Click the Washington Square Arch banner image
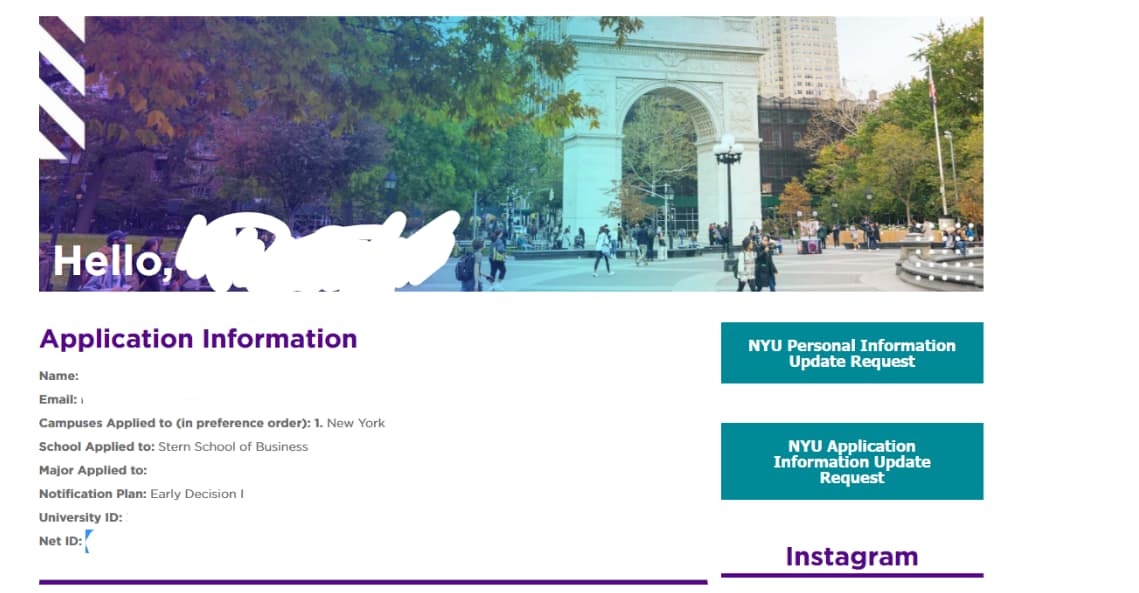1139x593 pixels. tap(511, 153)
